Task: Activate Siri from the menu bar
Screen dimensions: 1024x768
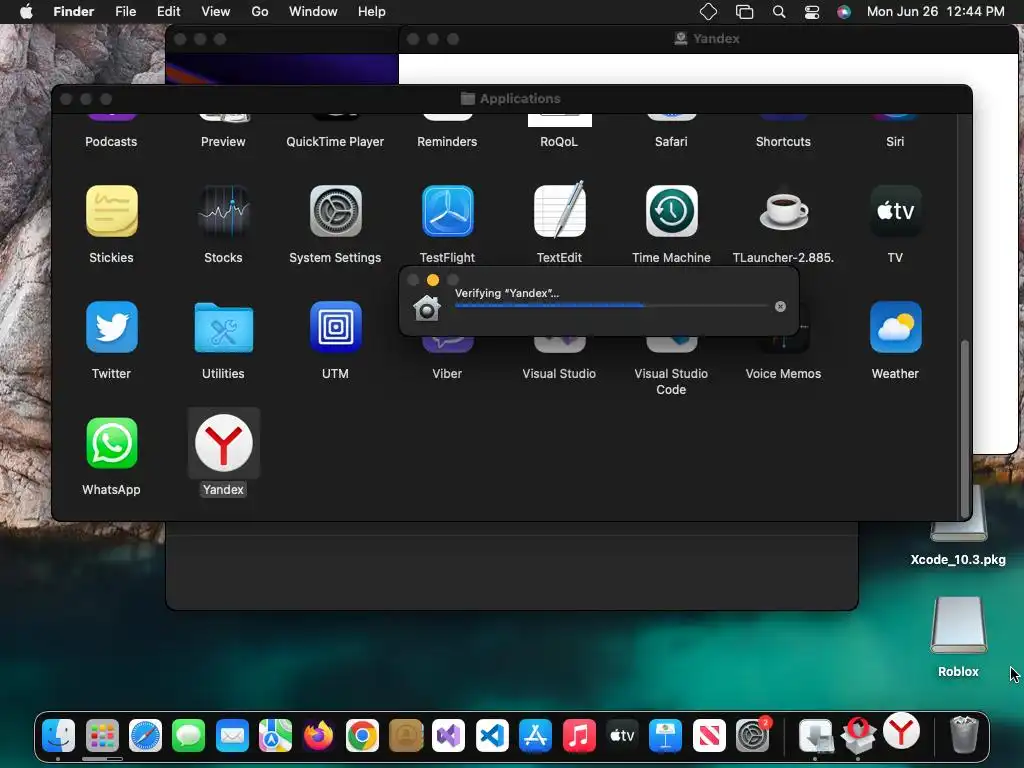Action: [844, 12]
